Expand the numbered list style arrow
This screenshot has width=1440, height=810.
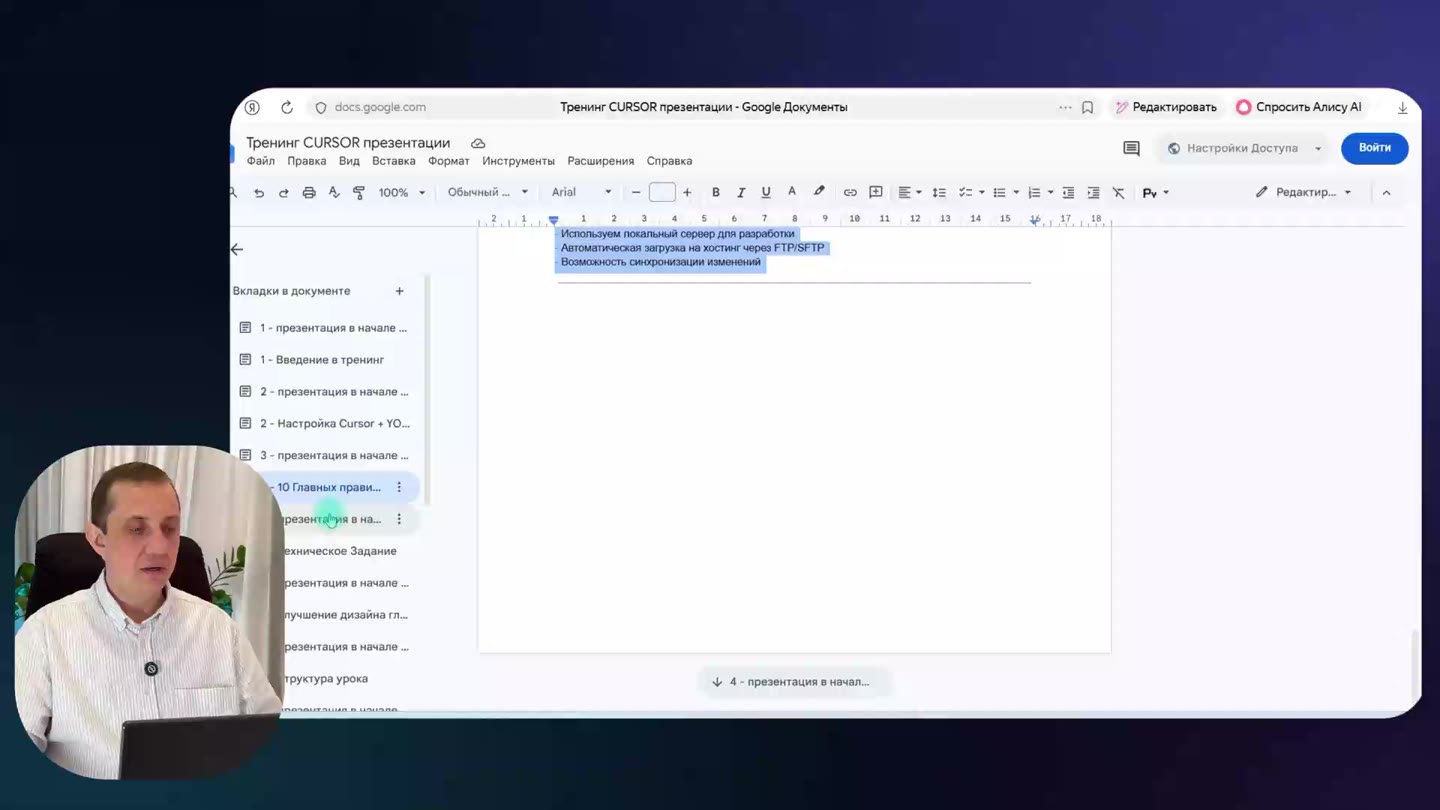coord(1050,193)
